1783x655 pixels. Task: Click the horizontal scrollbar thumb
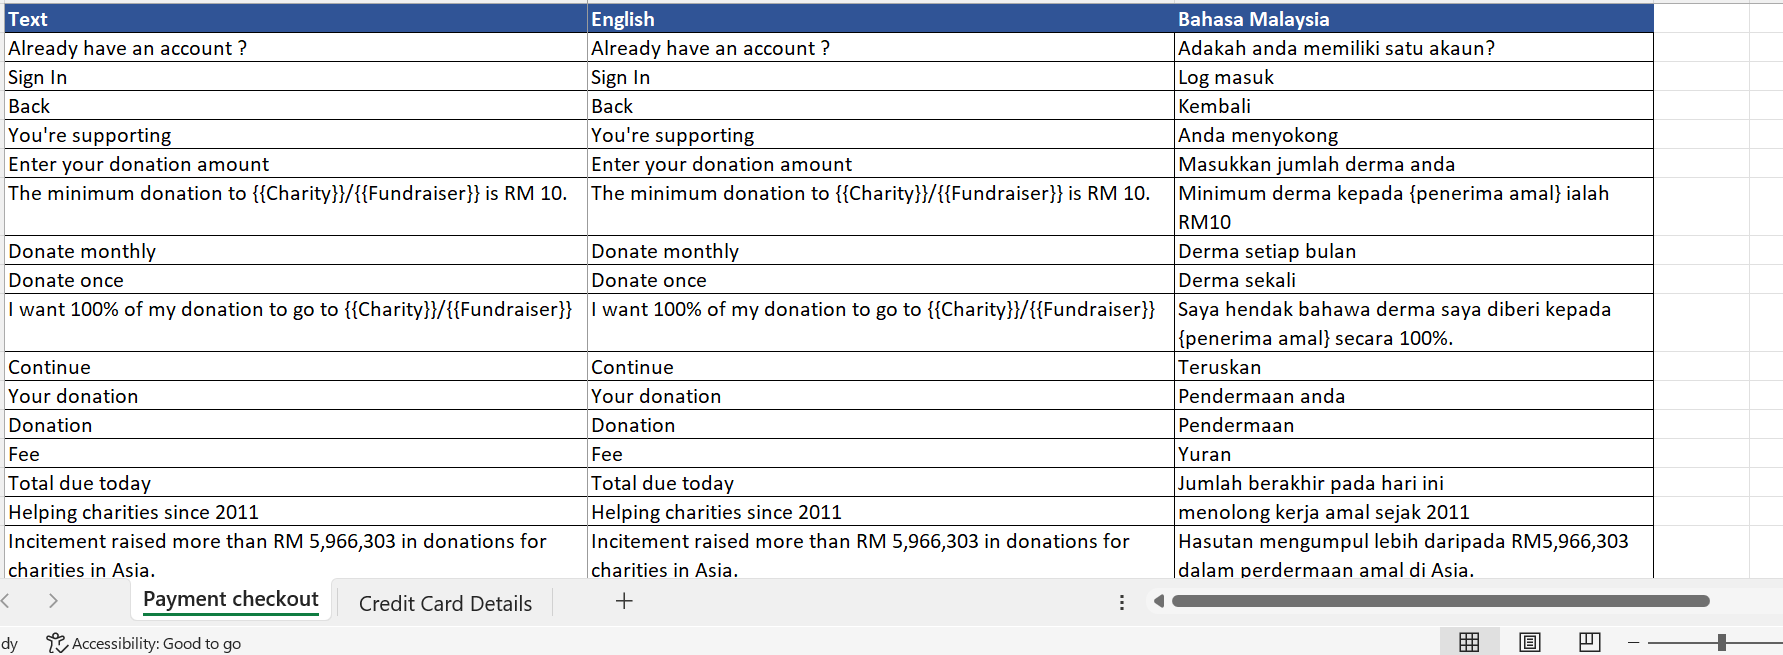pyautogui.click(x=1440, y=601)
